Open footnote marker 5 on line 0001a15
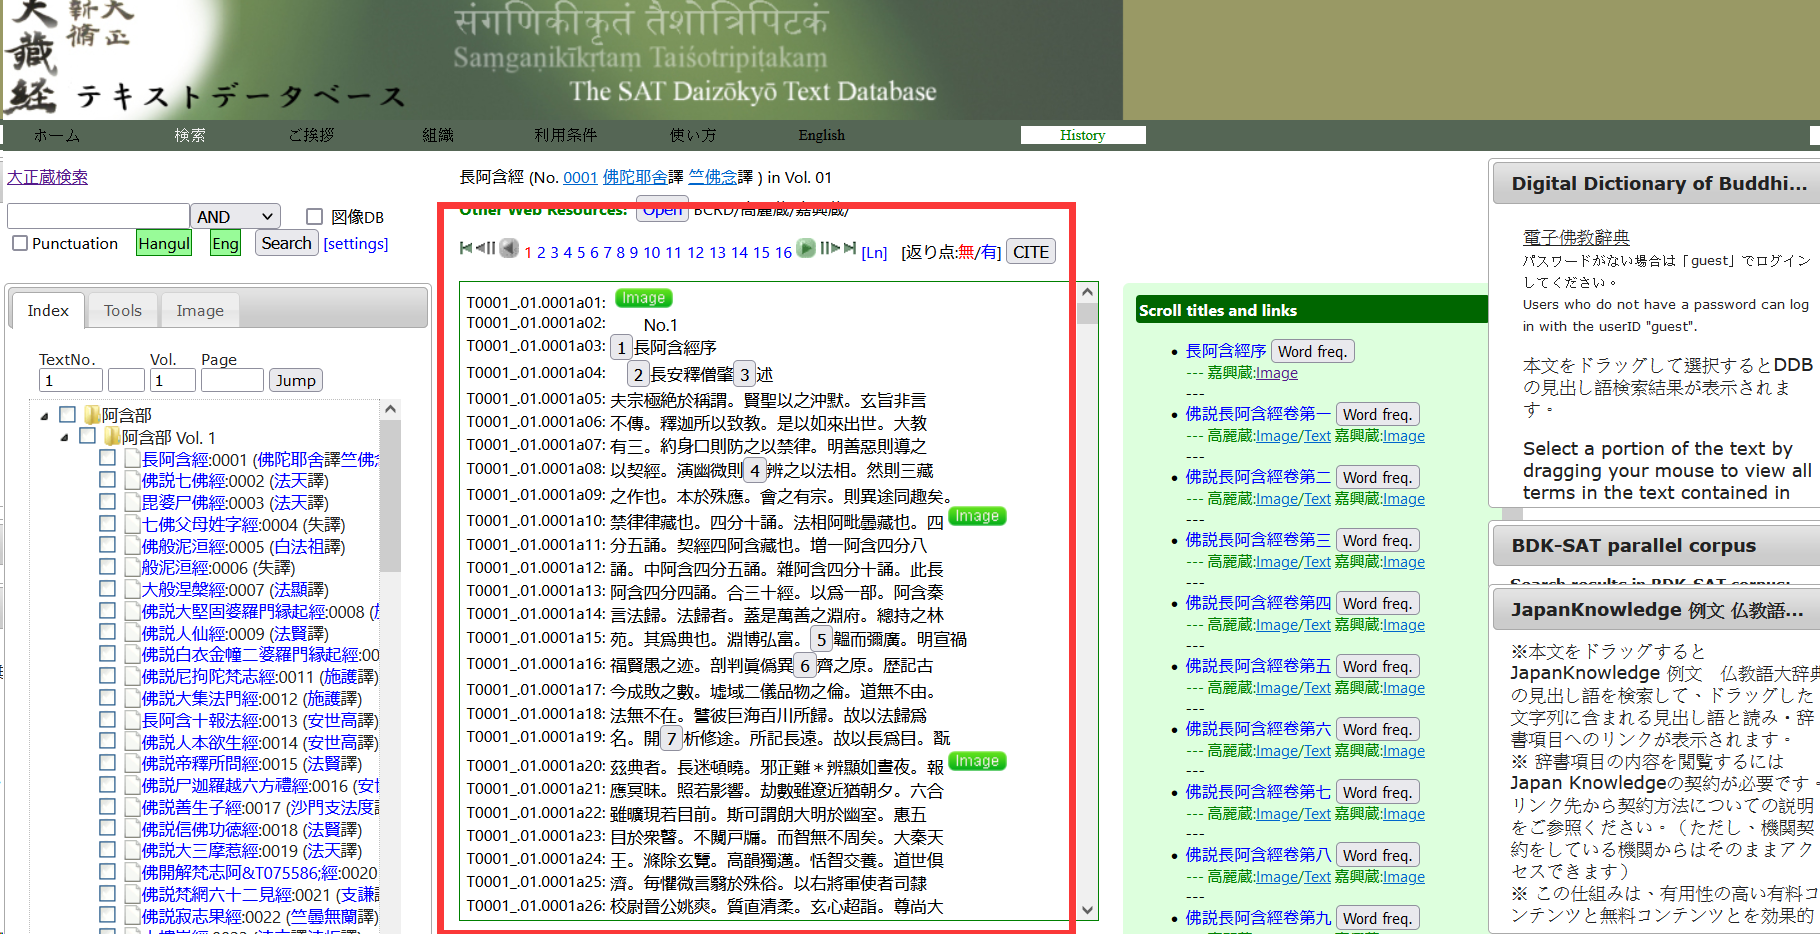Viewport: 1820px width, 934px height. (821, 639)
